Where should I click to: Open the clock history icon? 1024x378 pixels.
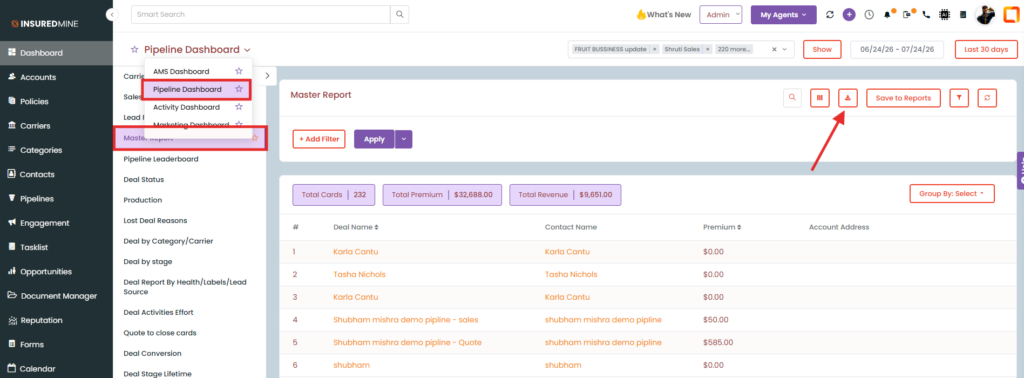[869, 14]
